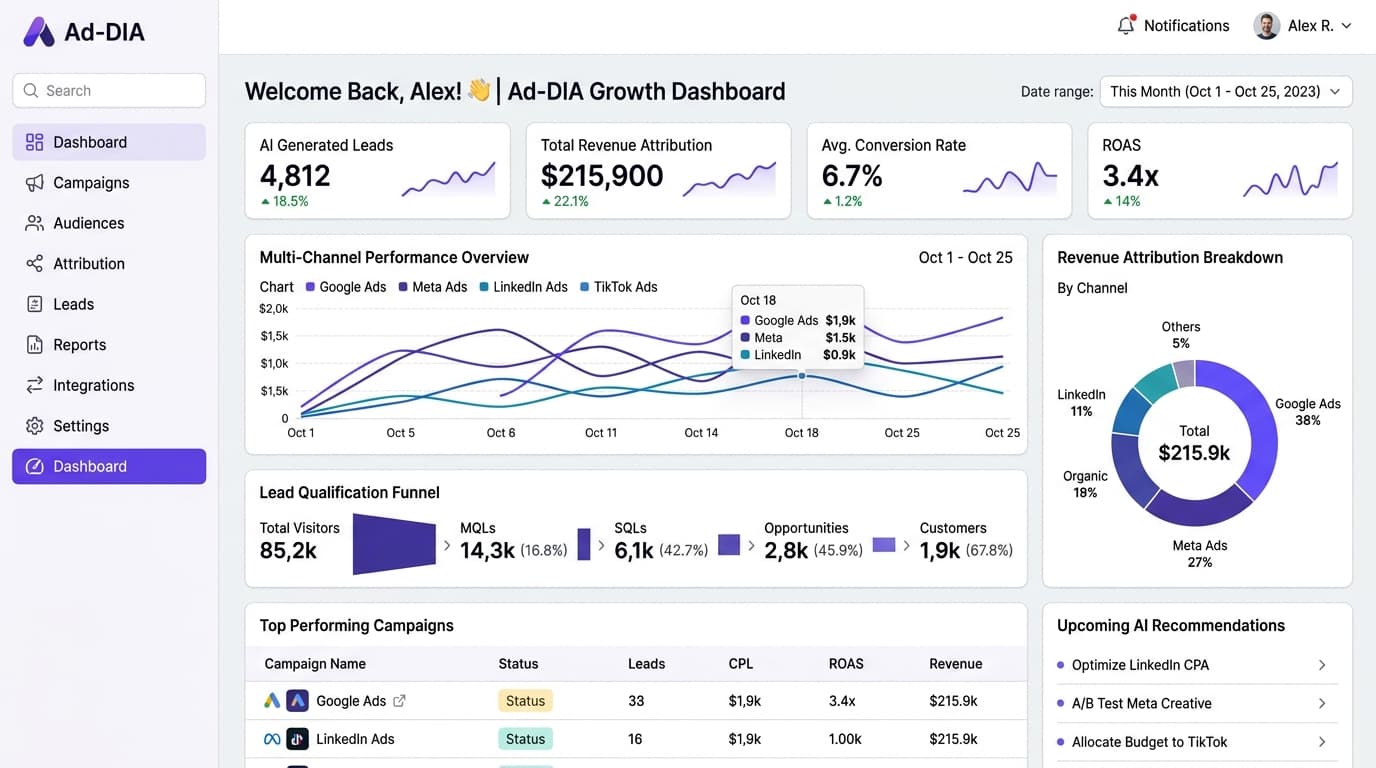Expand the A/B Test Meta Creative chevron
The height and width of the screenshot is (768, 1376).
[x=1322, y=703]
